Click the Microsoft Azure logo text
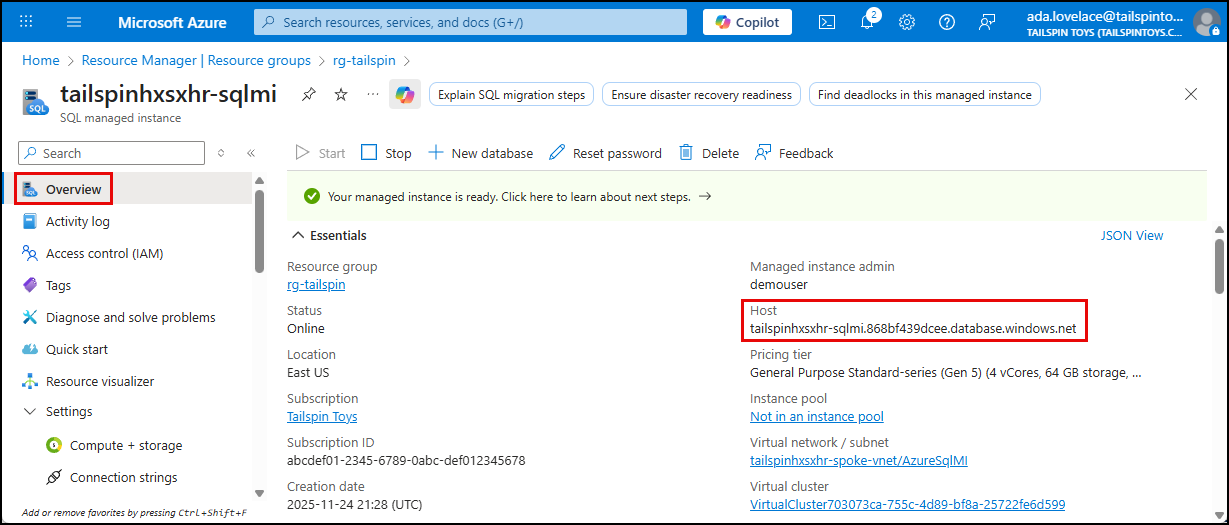1229x525 pixels. pos(172,22)
